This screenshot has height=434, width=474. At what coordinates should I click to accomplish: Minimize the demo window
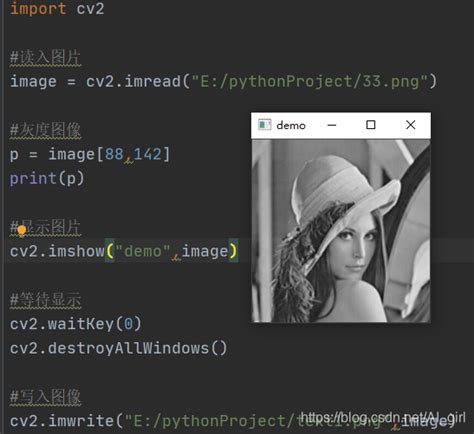332,125
